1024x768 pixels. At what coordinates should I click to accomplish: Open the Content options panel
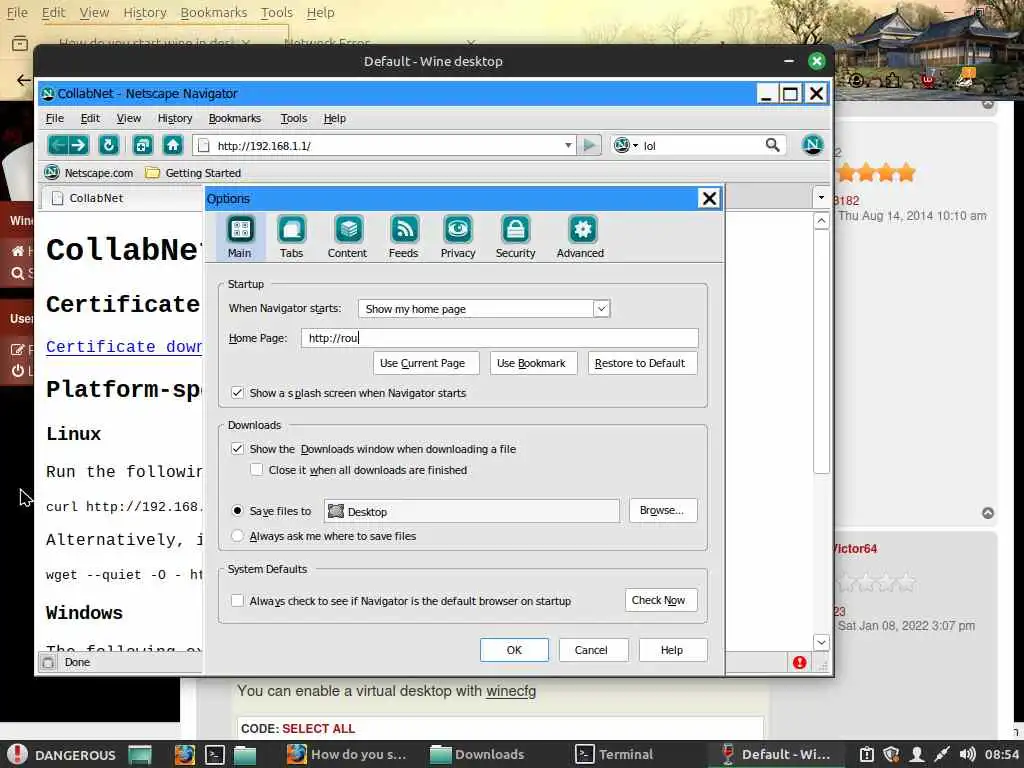click(347, 237)
